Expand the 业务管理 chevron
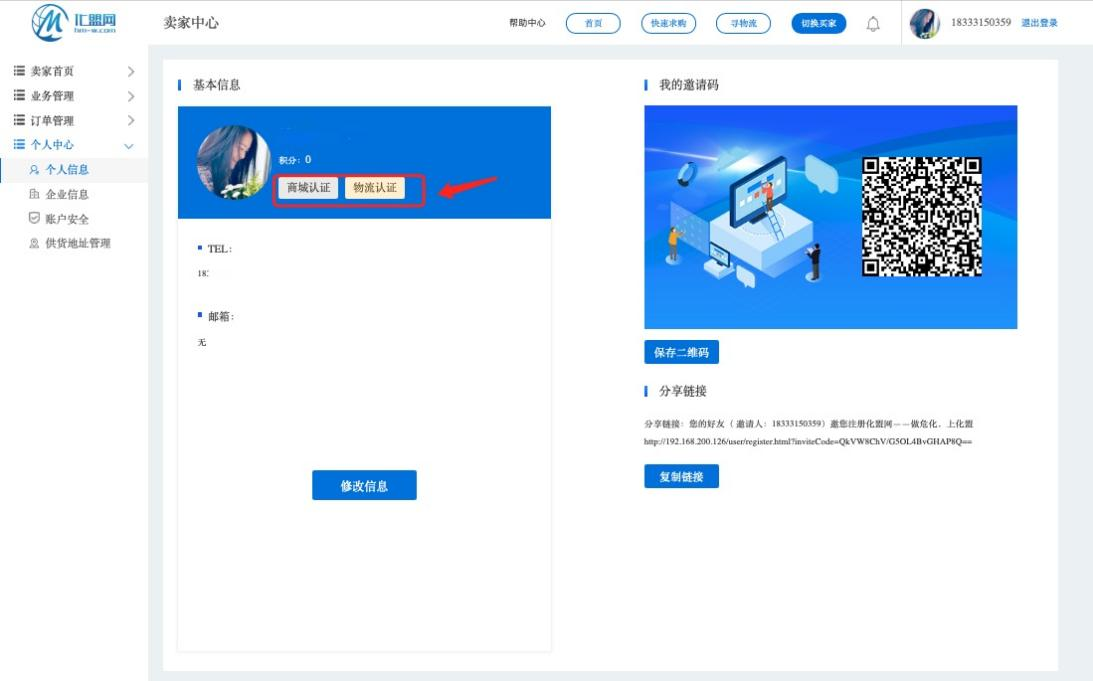This screenshot has height=681, width=1093. (130, 96)
